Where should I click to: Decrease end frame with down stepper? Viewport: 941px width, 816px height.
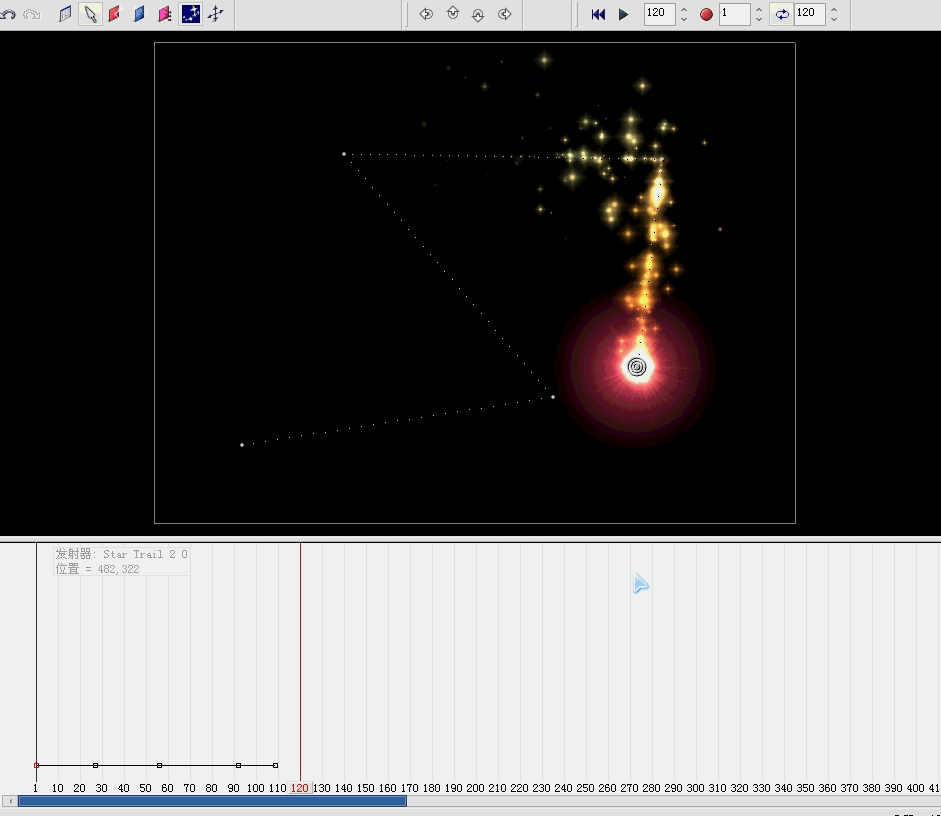(834, 19)
